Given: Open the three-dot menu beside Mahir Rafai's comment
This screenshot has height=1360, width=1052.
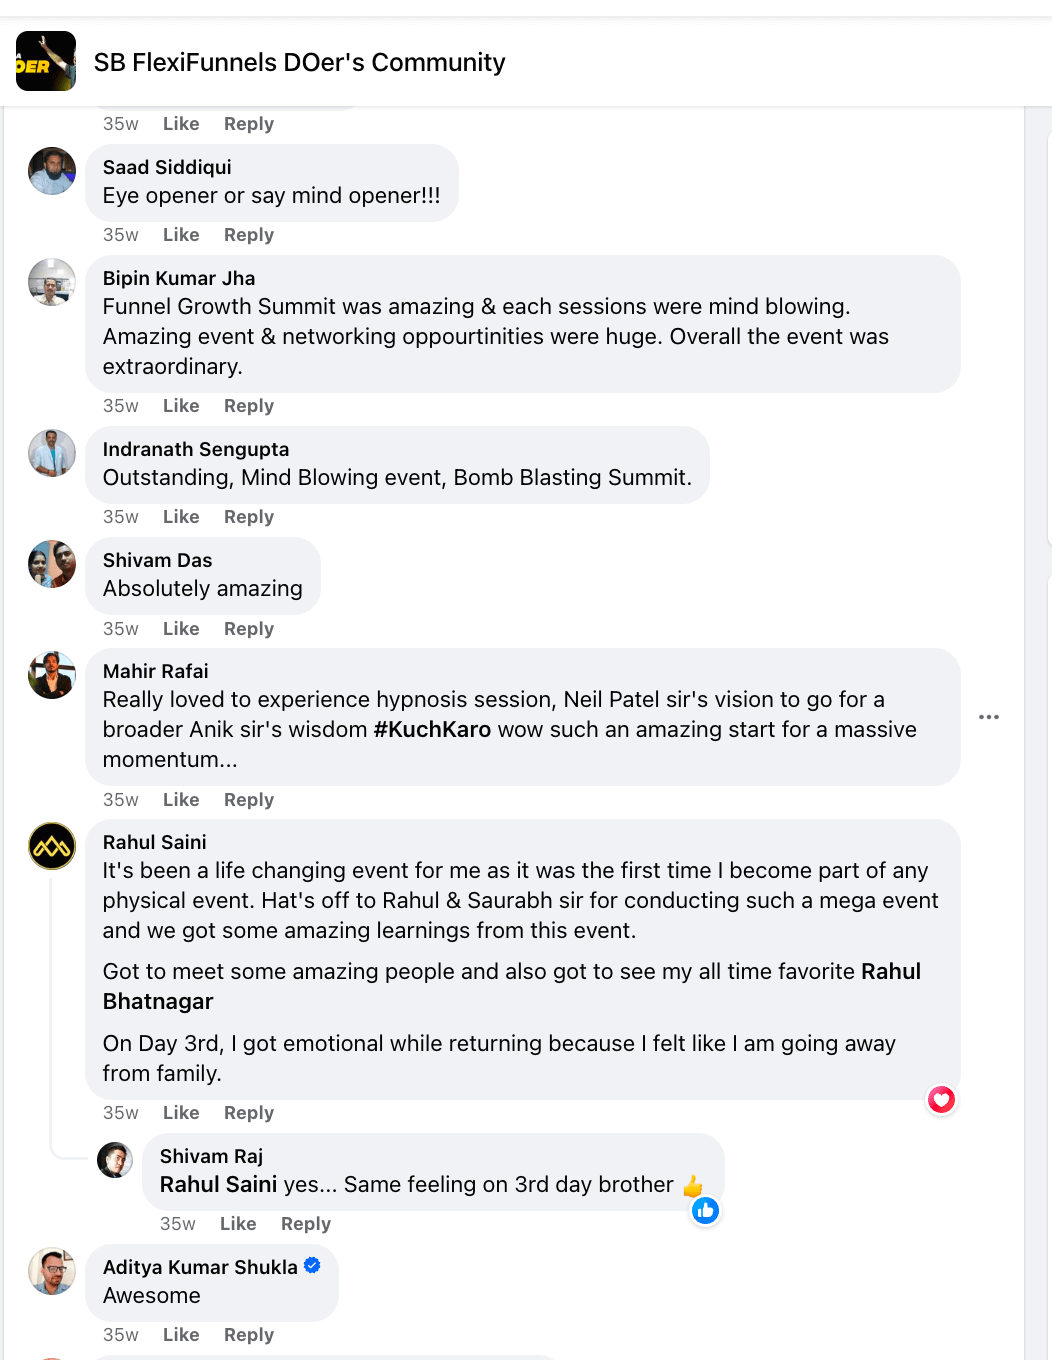Looking at the screenshot, I should (x=989, y=717).
